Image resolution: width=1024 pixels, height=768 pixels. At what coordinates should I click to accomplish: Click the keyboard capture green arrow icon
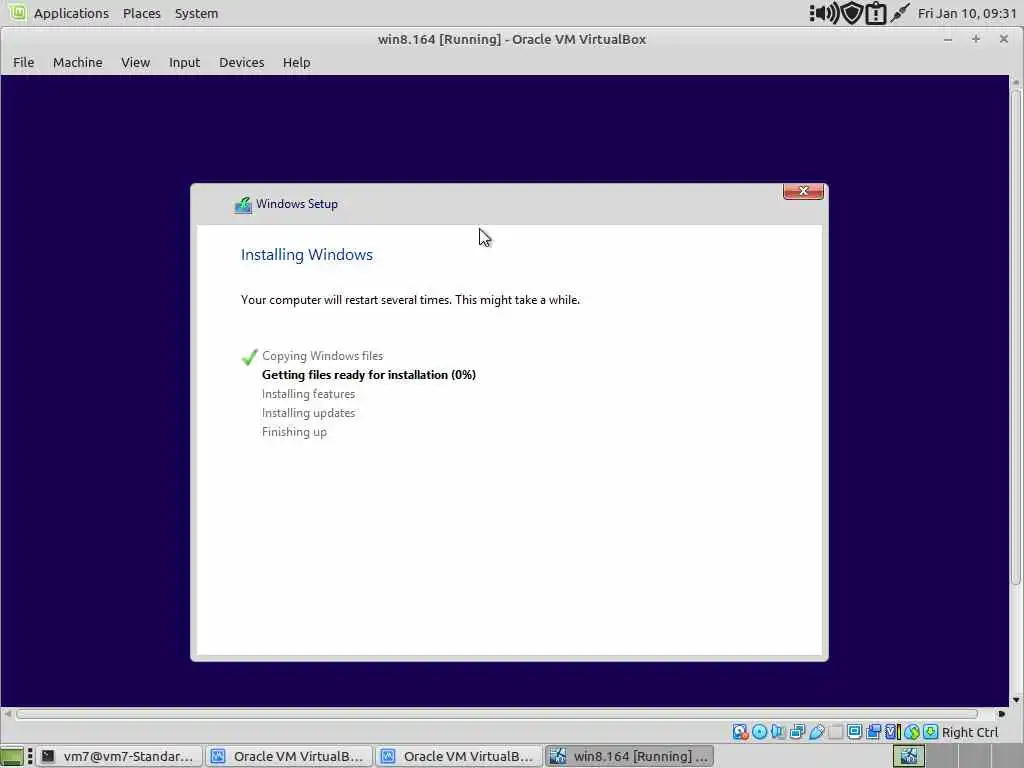coord(931,732)
